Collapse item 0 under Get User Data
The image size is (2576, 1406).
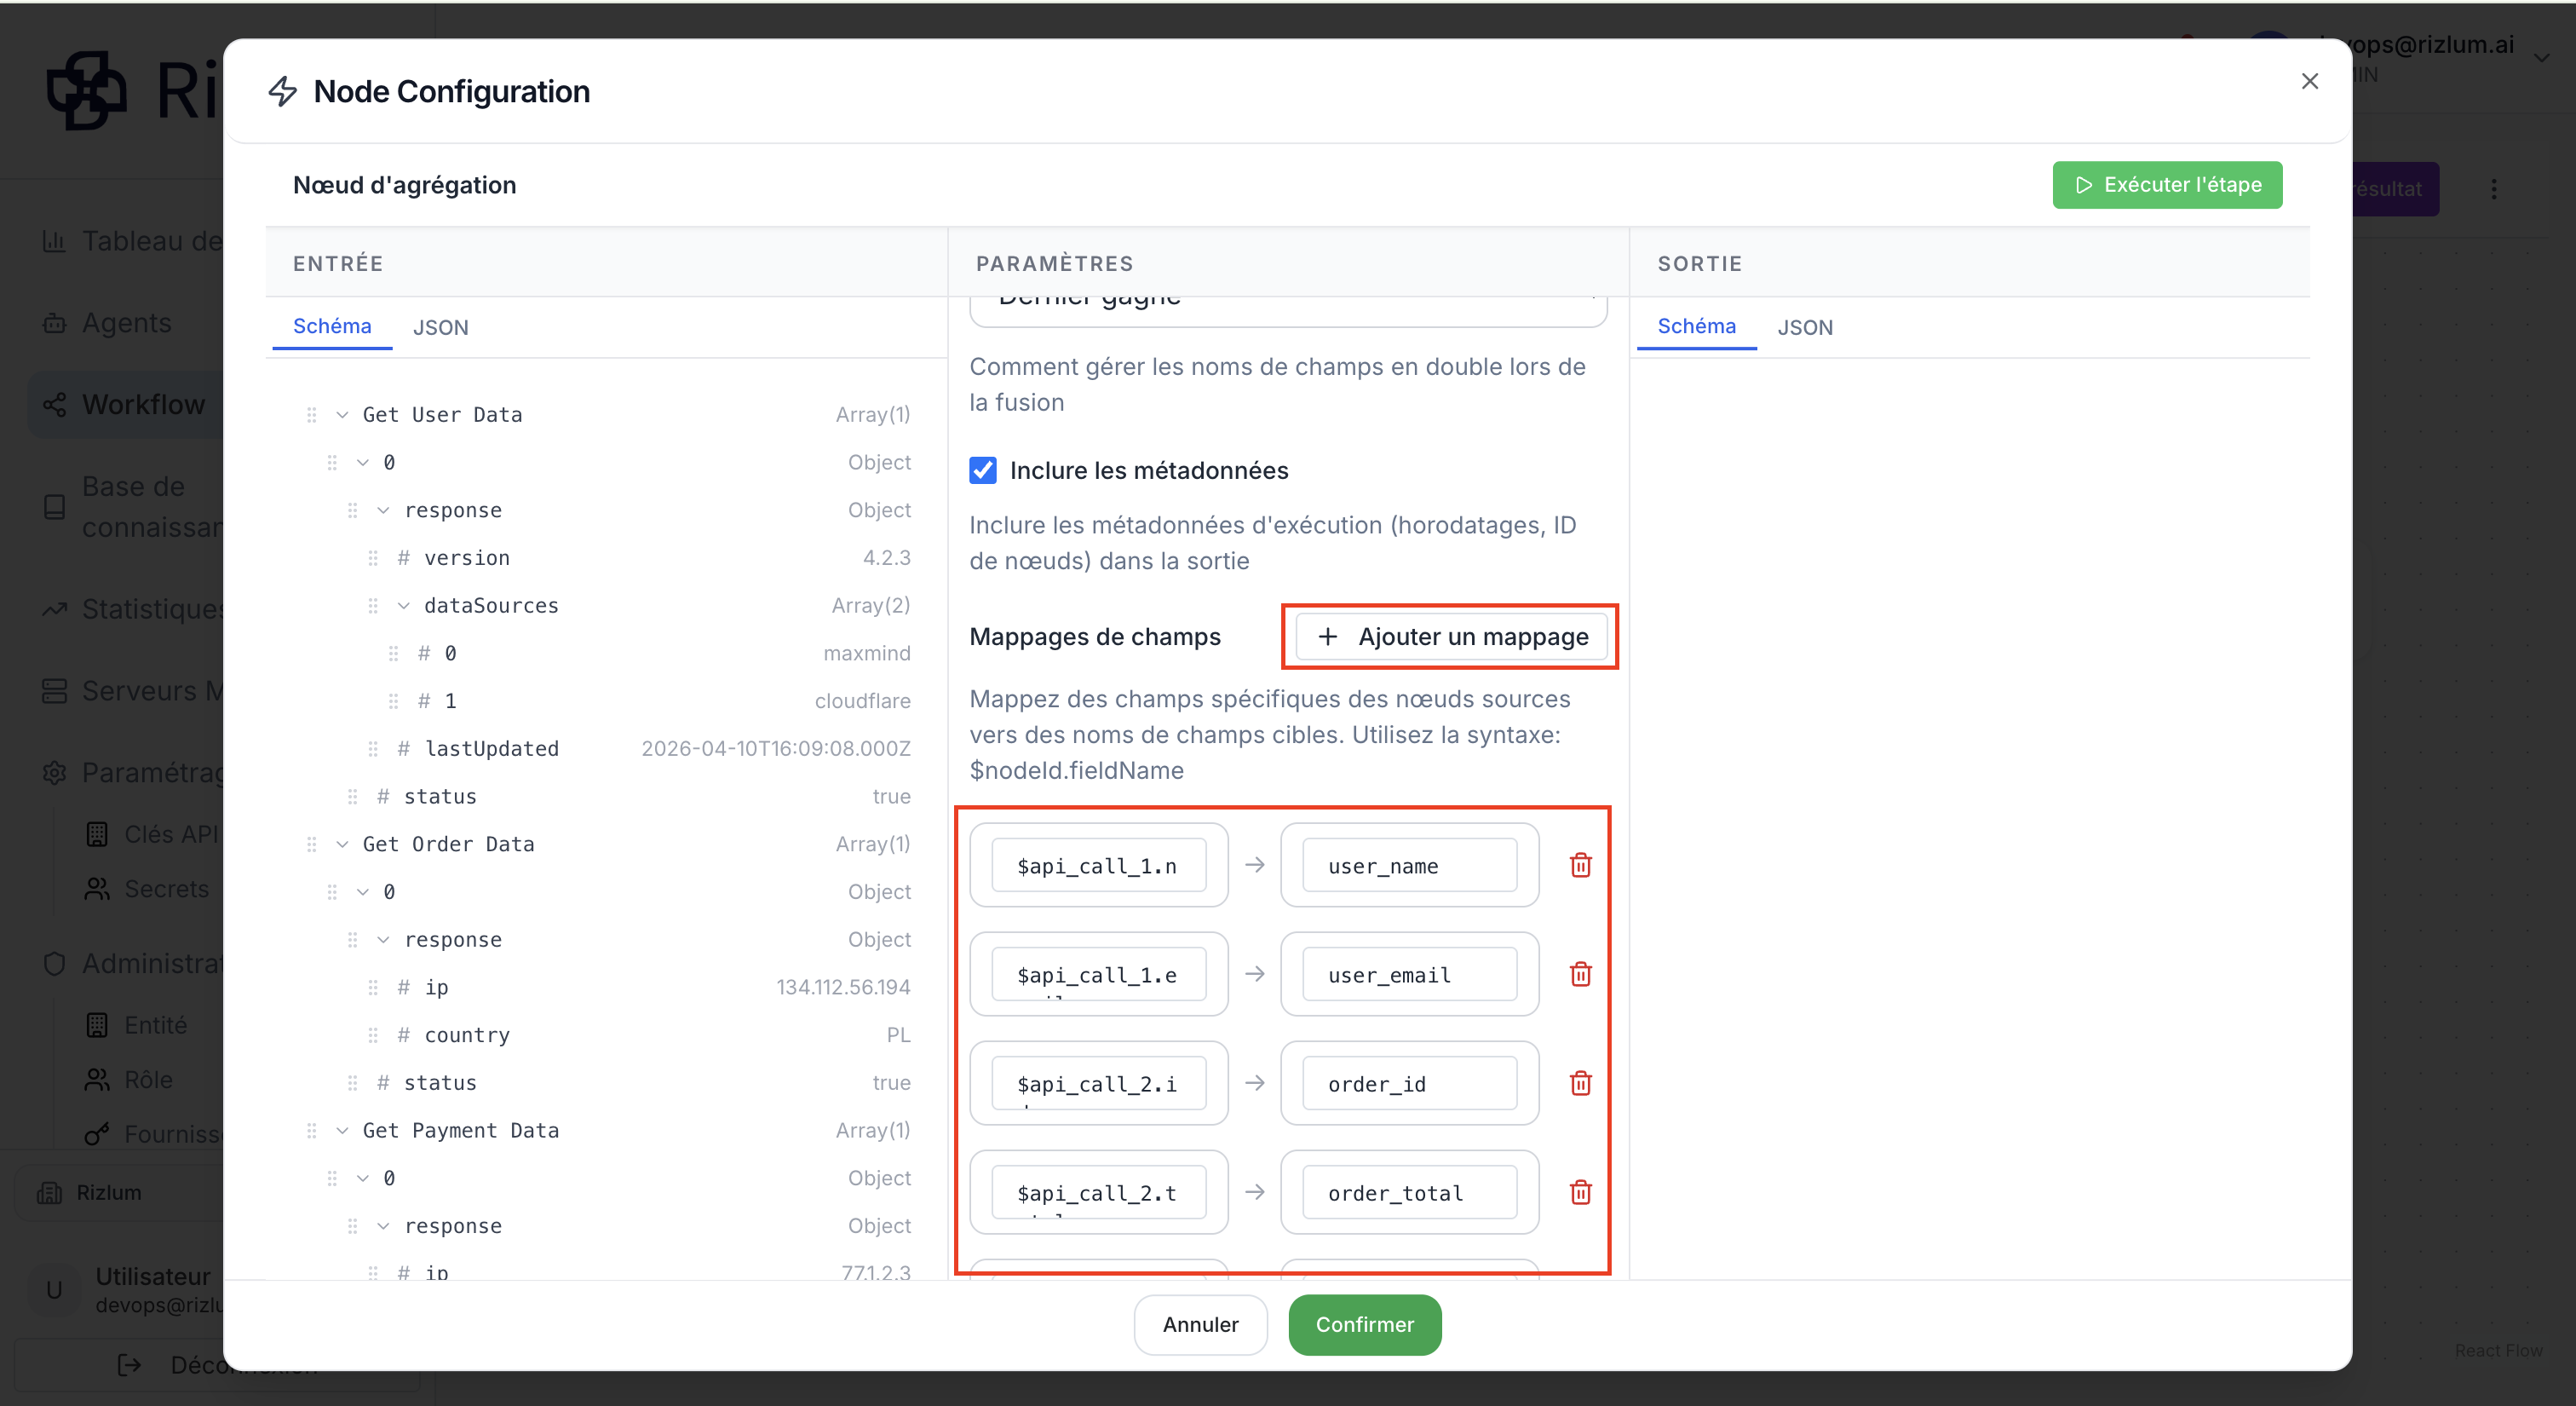pyautogui.click(x=362, y=462)
